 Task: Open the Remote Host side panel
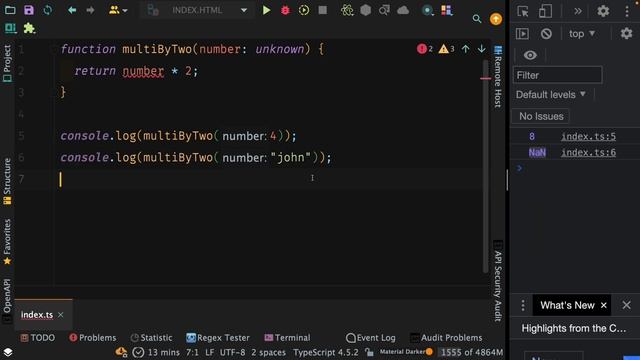tap(498, 77)
